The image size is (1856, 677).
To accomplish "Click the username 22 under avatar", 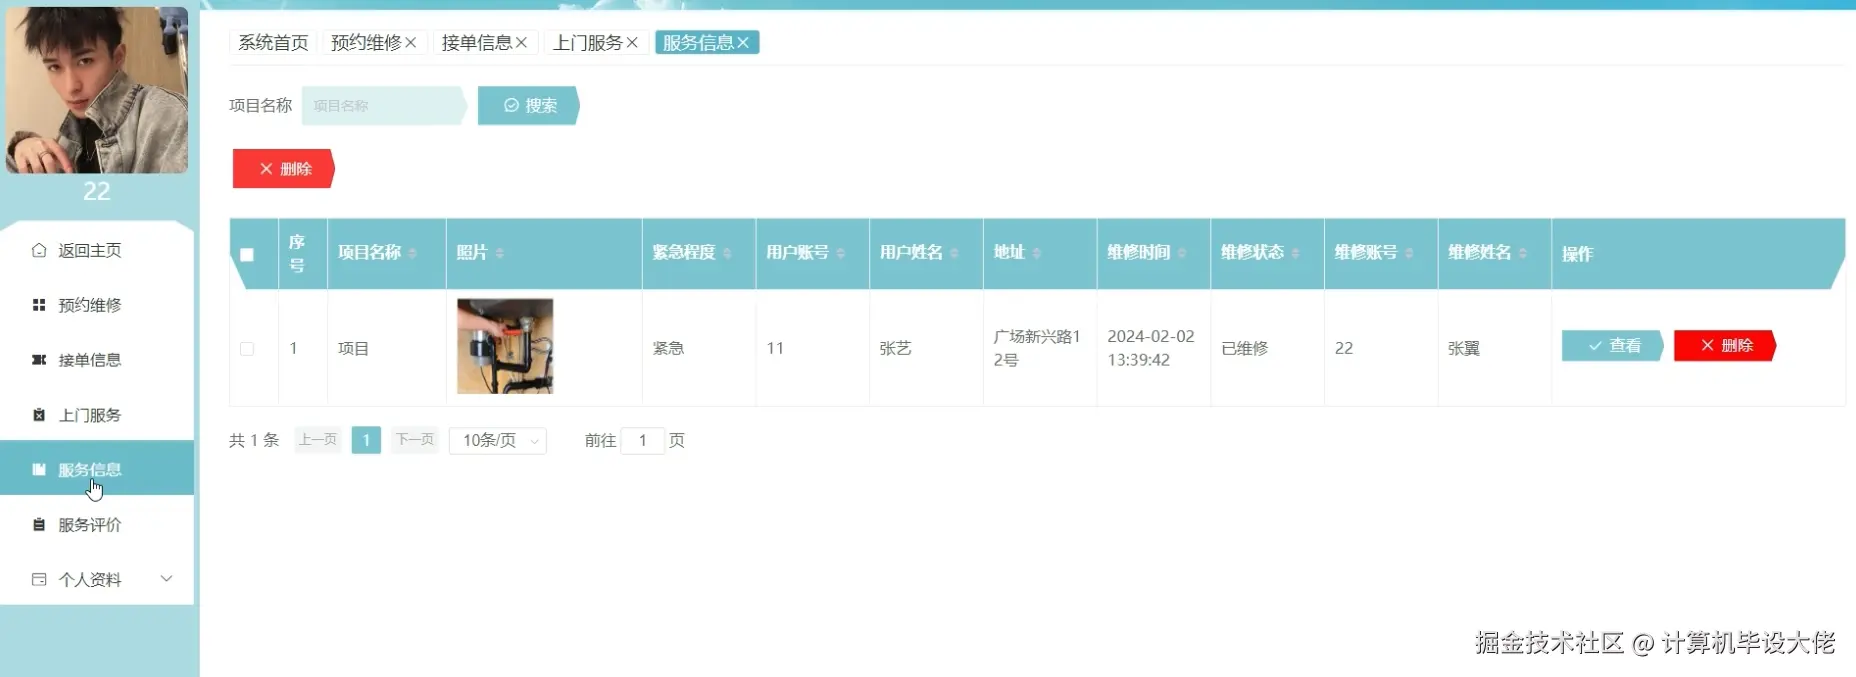I will (x=97, y=191).
